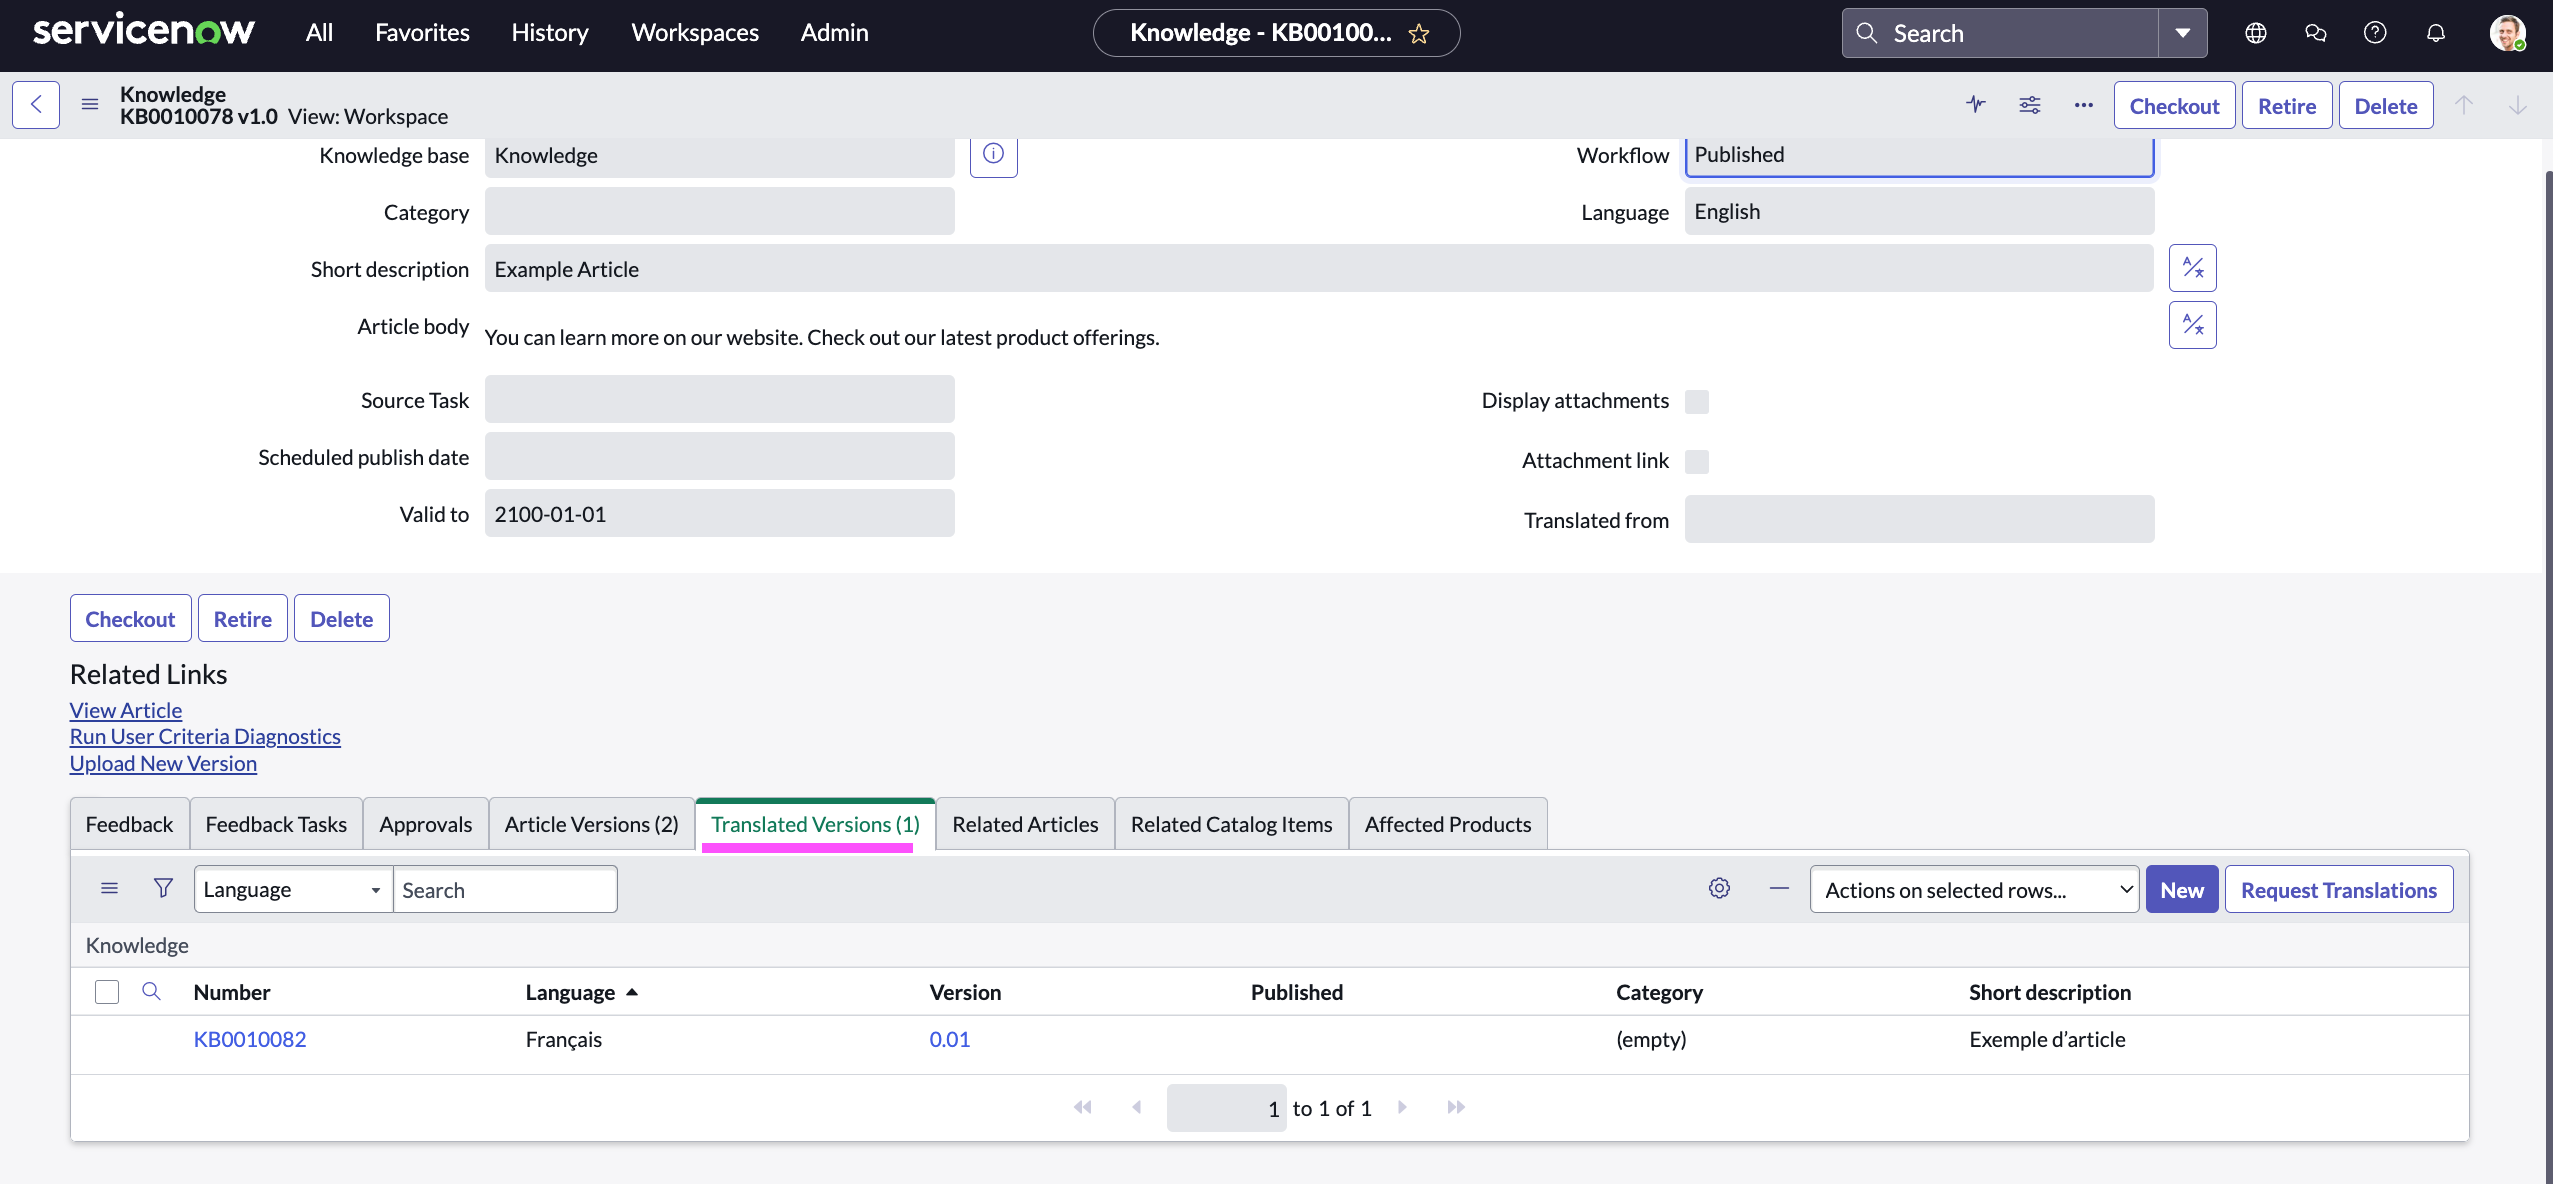Switch to Article Versions (2) tab
The image size is (2553, 1184).
pyautogui.click(x=591, y=824)
